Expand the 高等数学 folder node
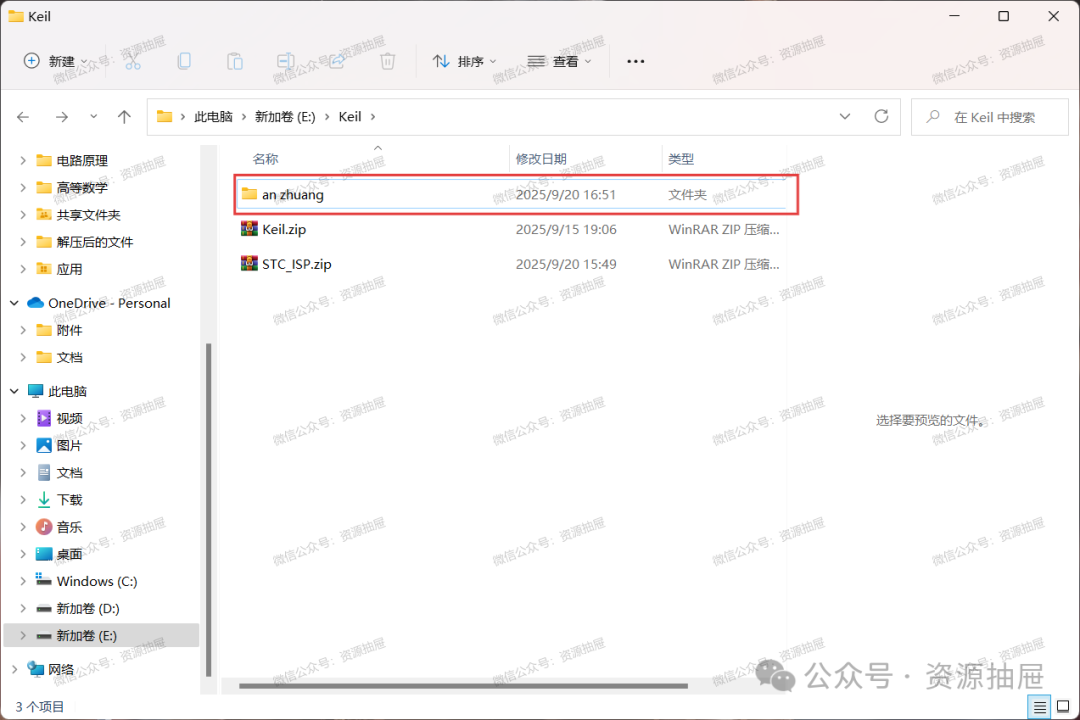The height and width of the screenshot is (720, 1080). pos(23,187)
